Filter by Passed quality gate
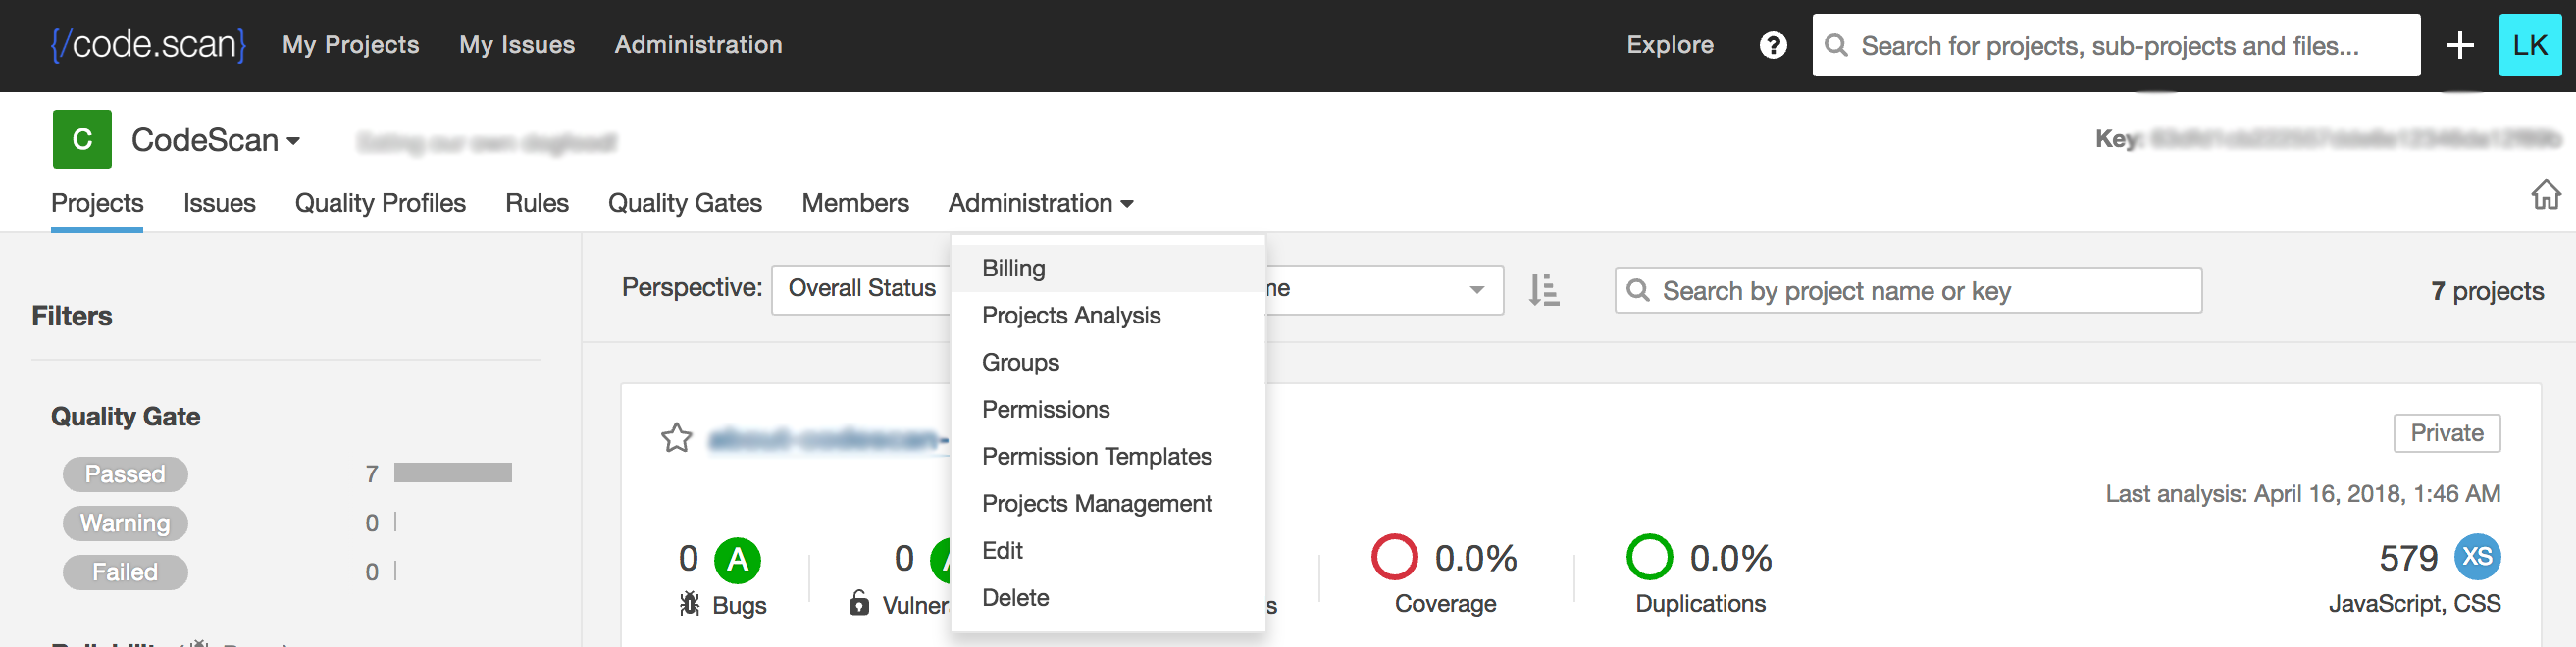Viewport: 2576px width, 647px height. pos(125,474)
